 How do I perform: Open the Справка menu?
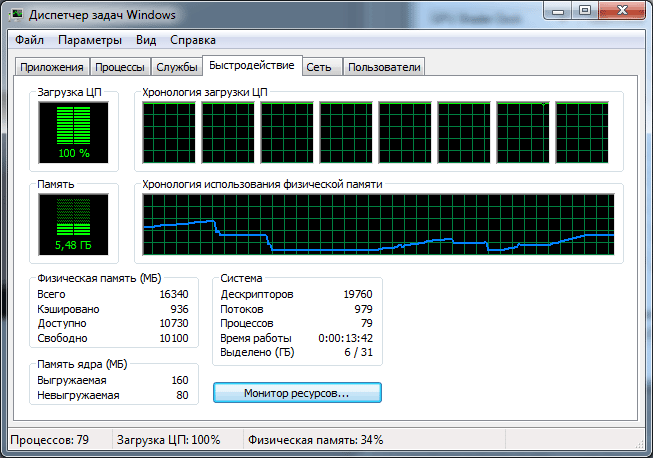coord(193,40)
